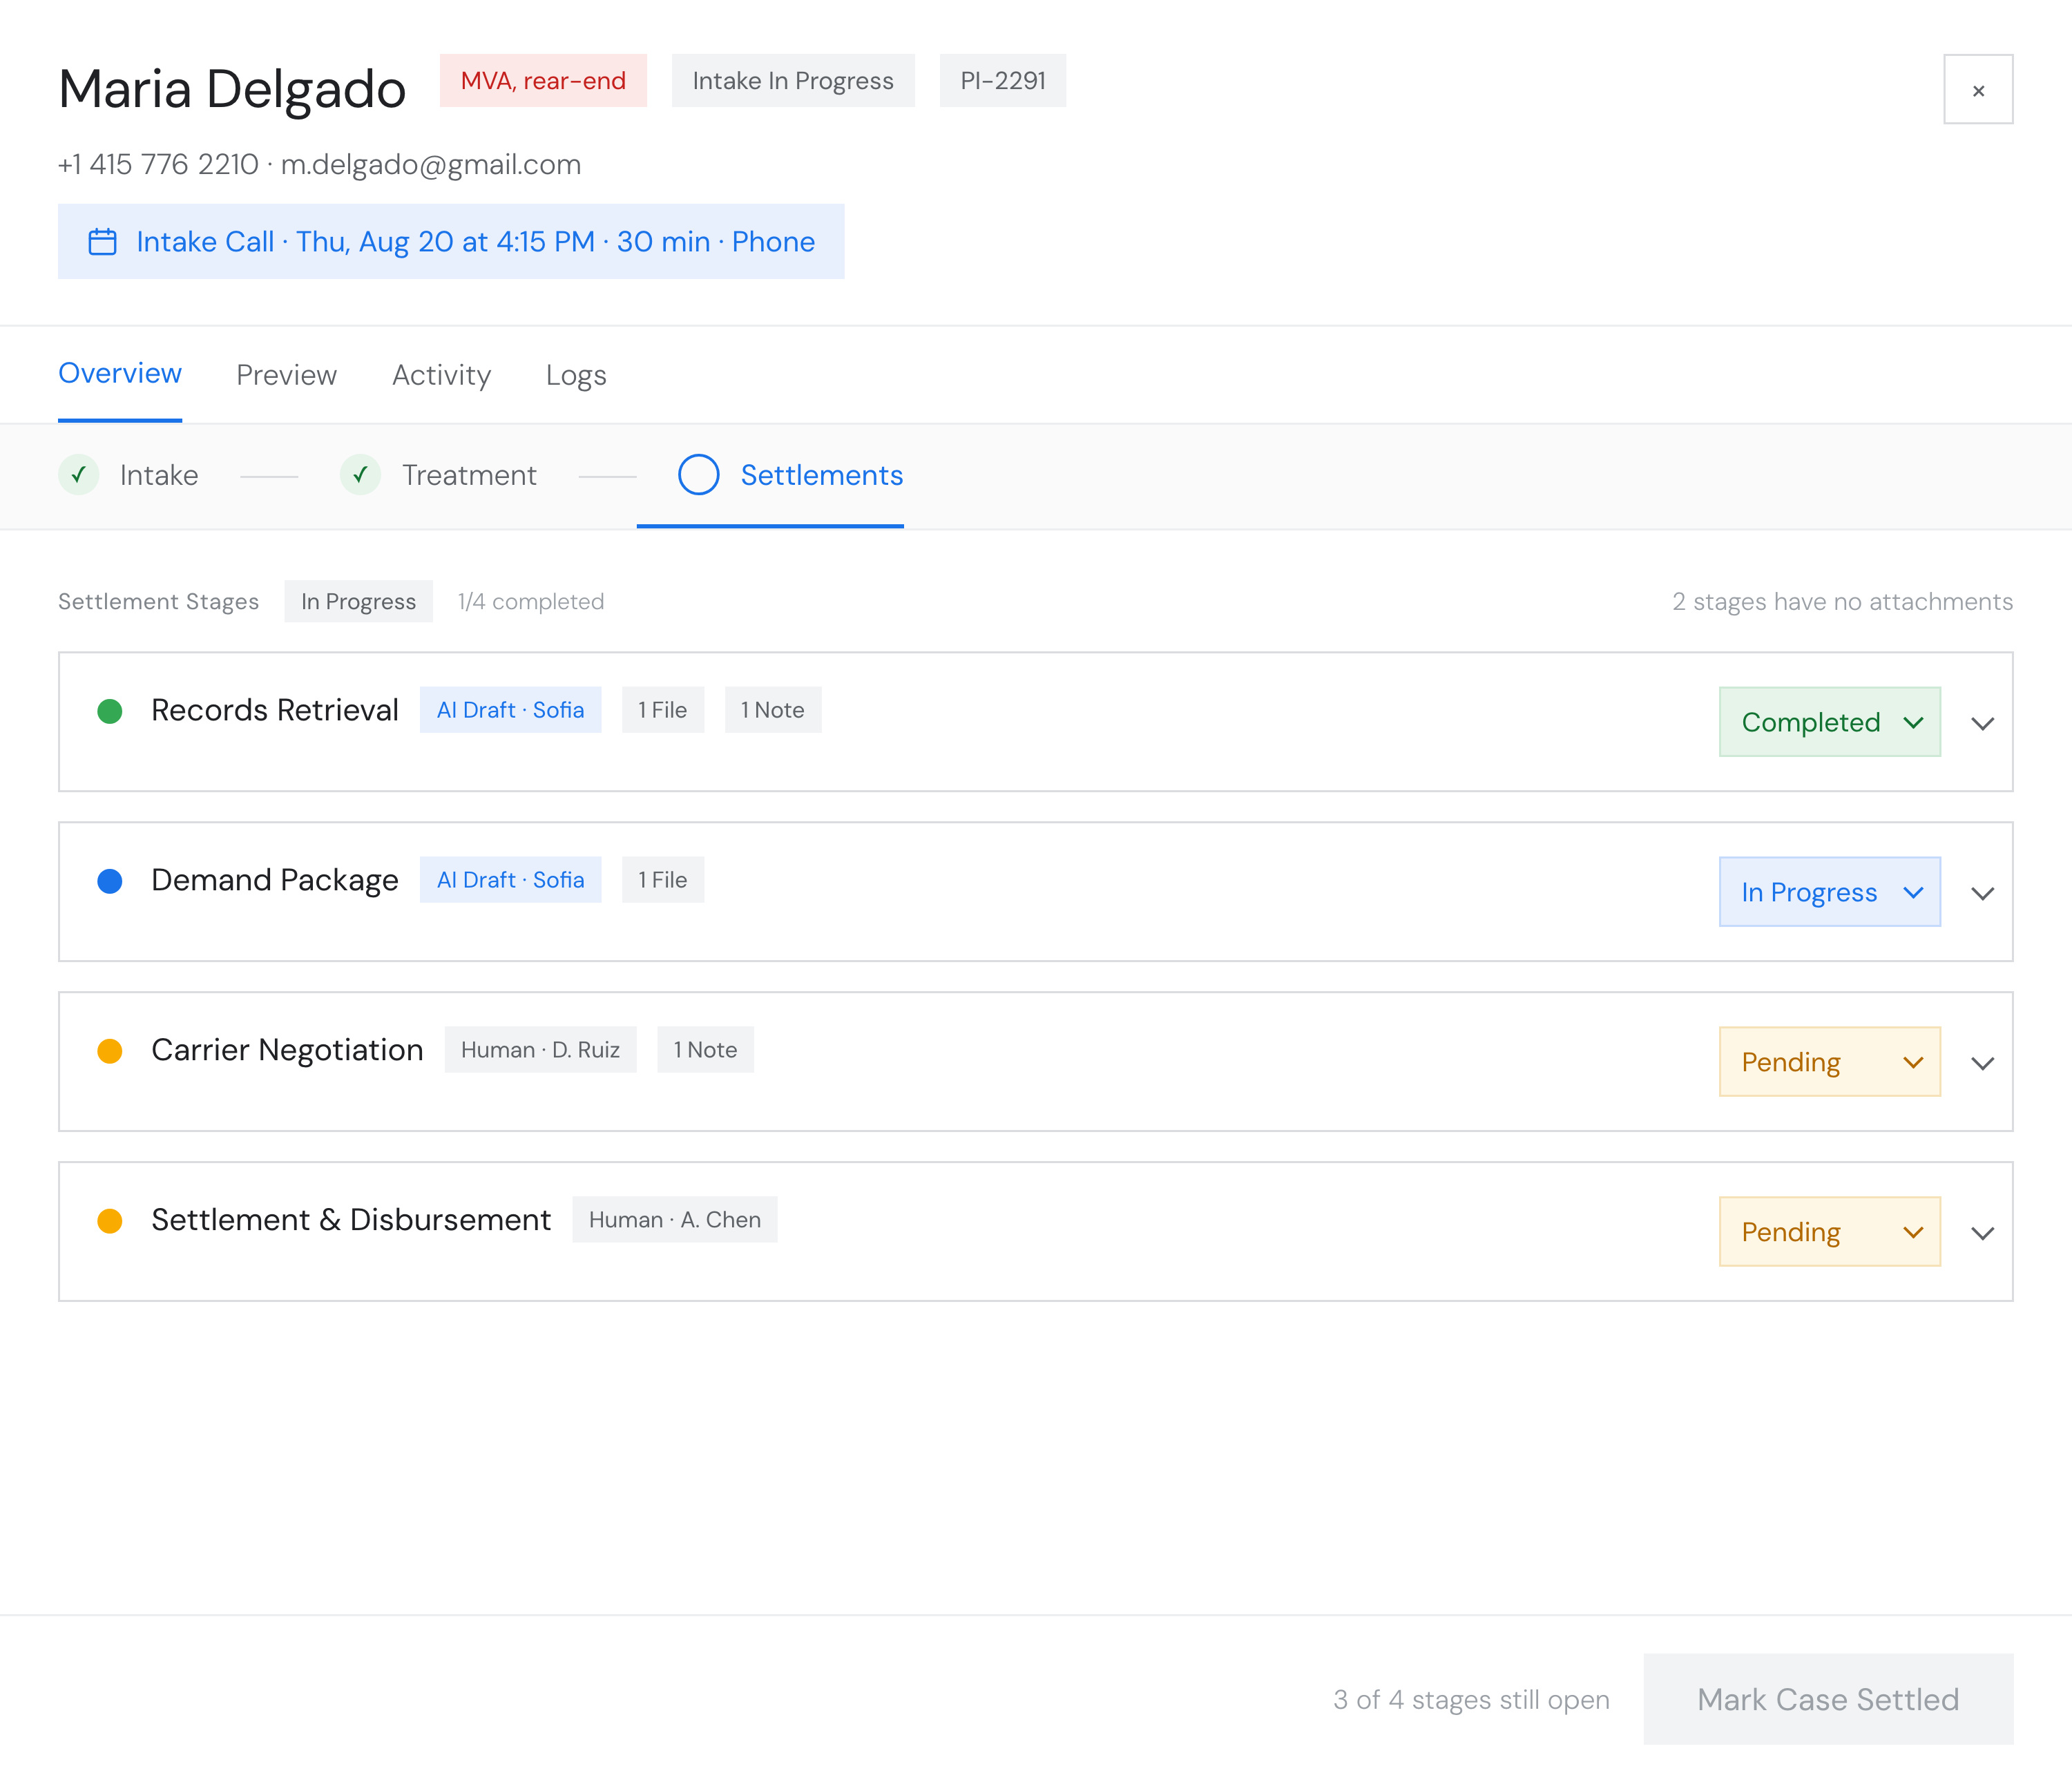
Task: Click the orange dot beside Settlement & Disbursement
Action: click(x=110, y=1221)
